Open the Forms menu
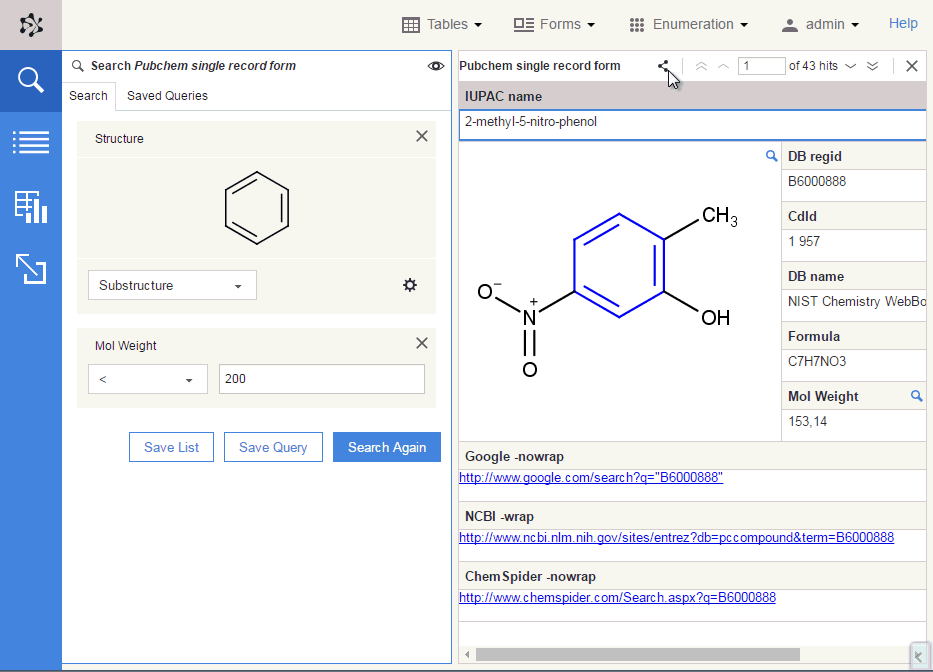933x672 pixels. pyautogui.click(x=554, y=24)
